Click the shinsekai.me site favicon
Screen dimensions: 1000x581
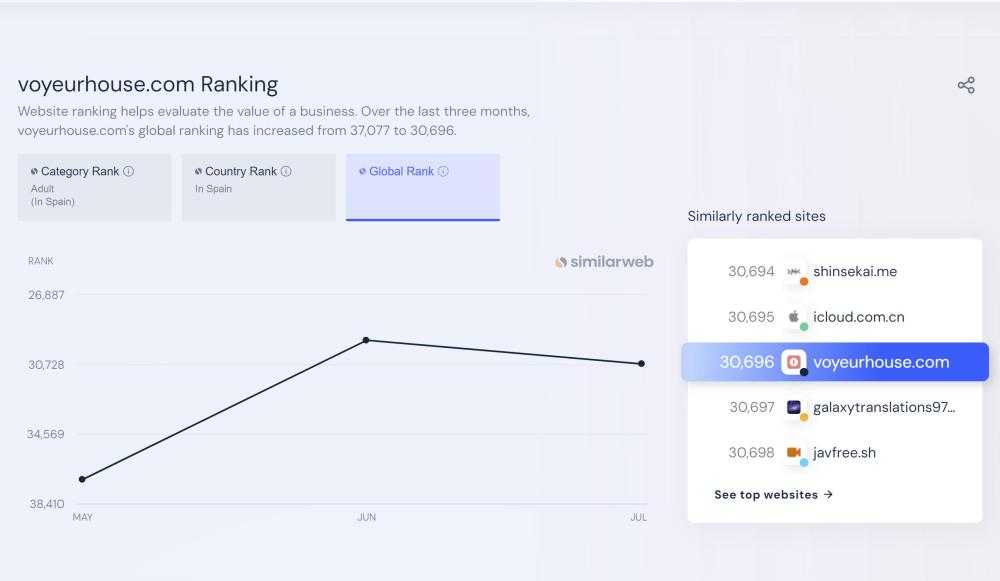point(794,272)
